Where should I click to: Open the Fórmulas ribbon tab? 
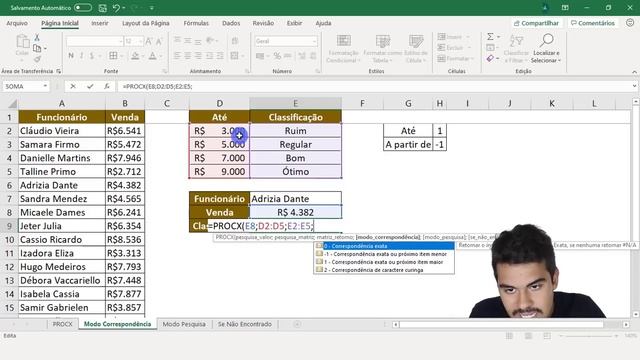[x=196, y=23]
